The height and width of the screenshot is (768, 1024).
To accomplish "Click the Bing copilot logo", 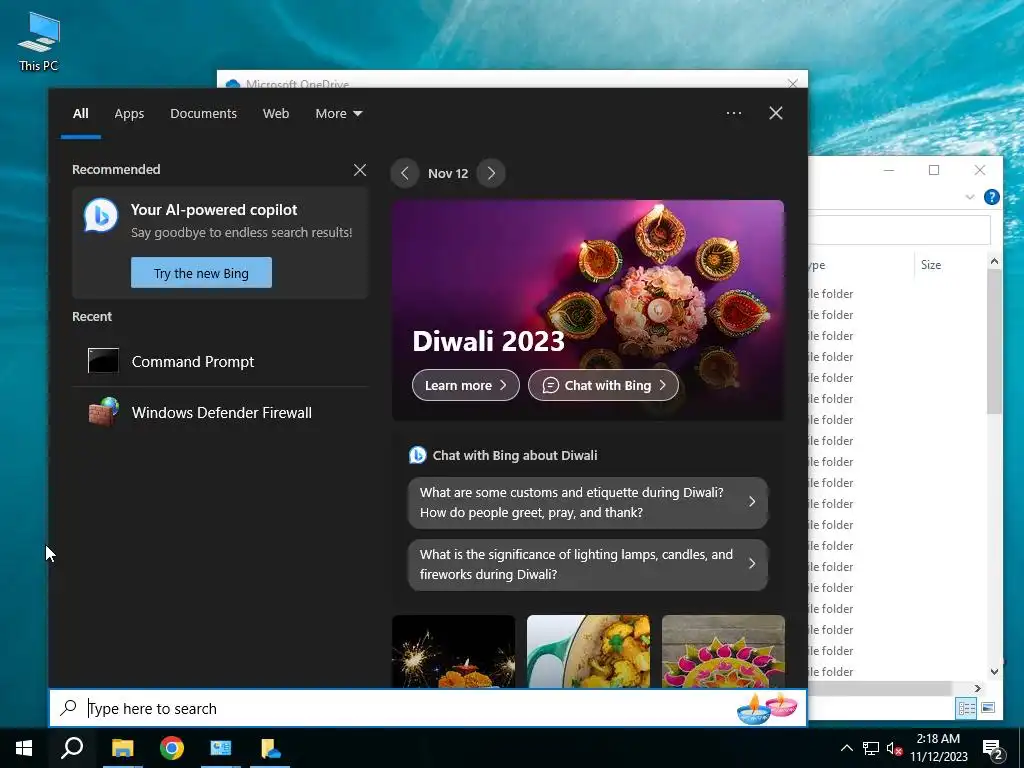I will (101, 216).
